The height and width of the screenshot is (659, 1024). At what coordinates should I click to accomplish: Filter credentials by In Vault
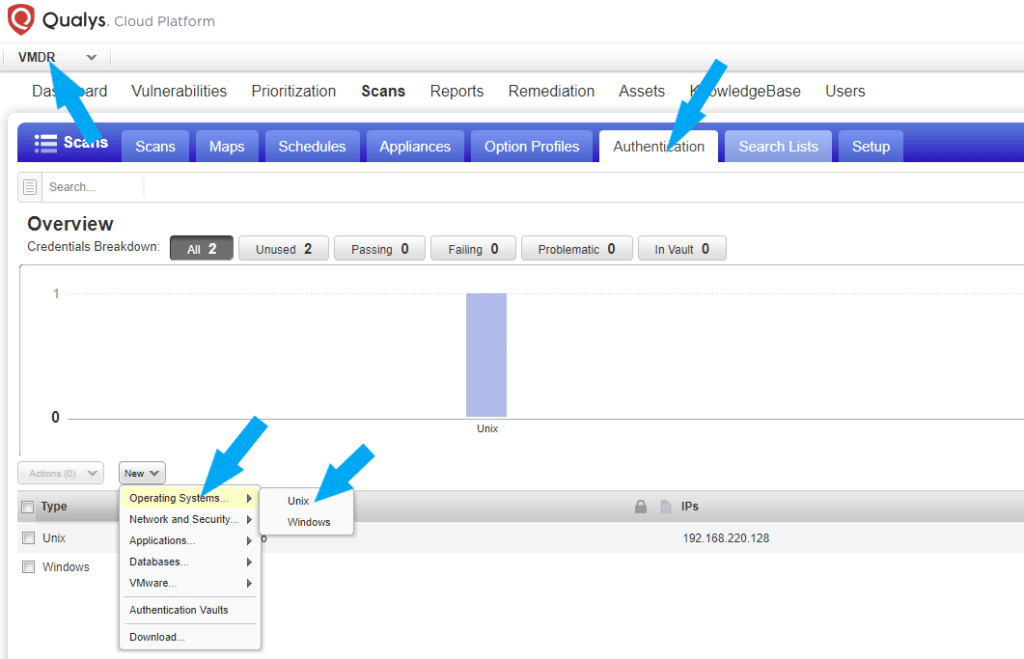coord(682,249)
